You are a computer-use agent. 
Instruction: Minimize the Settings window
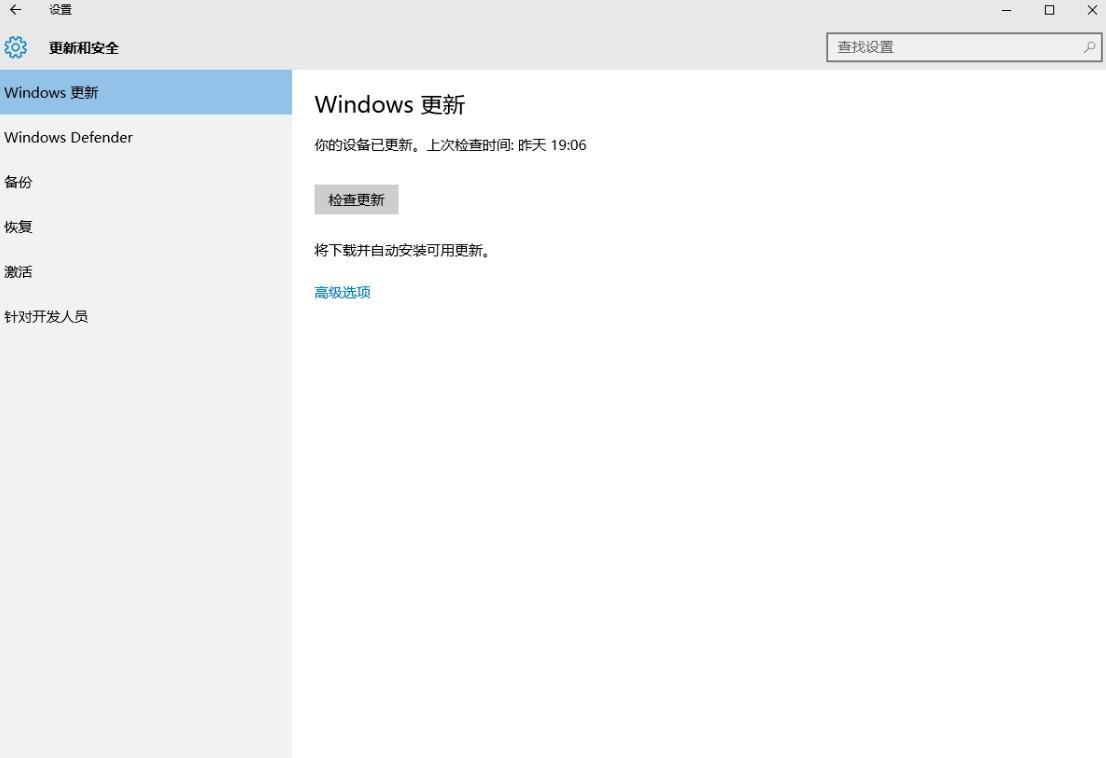(1007, 10)
